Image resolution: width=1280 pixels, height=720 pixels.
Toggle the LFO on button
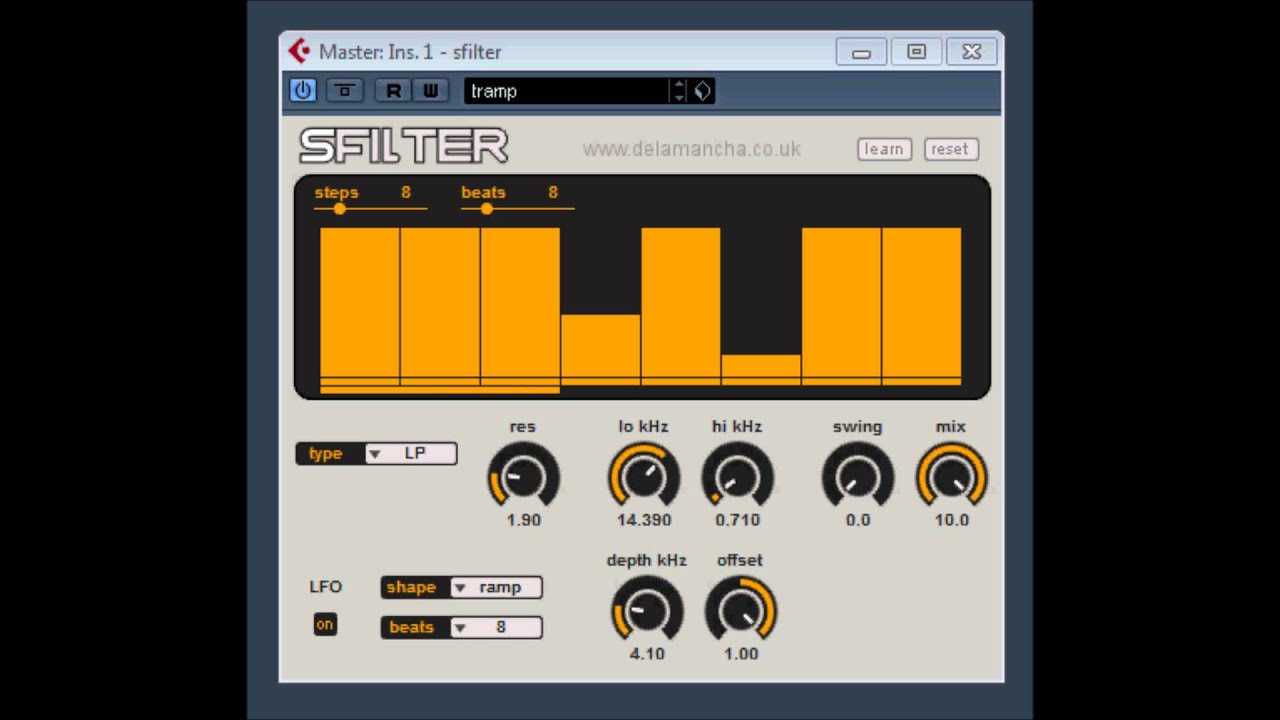coord(324,625)
